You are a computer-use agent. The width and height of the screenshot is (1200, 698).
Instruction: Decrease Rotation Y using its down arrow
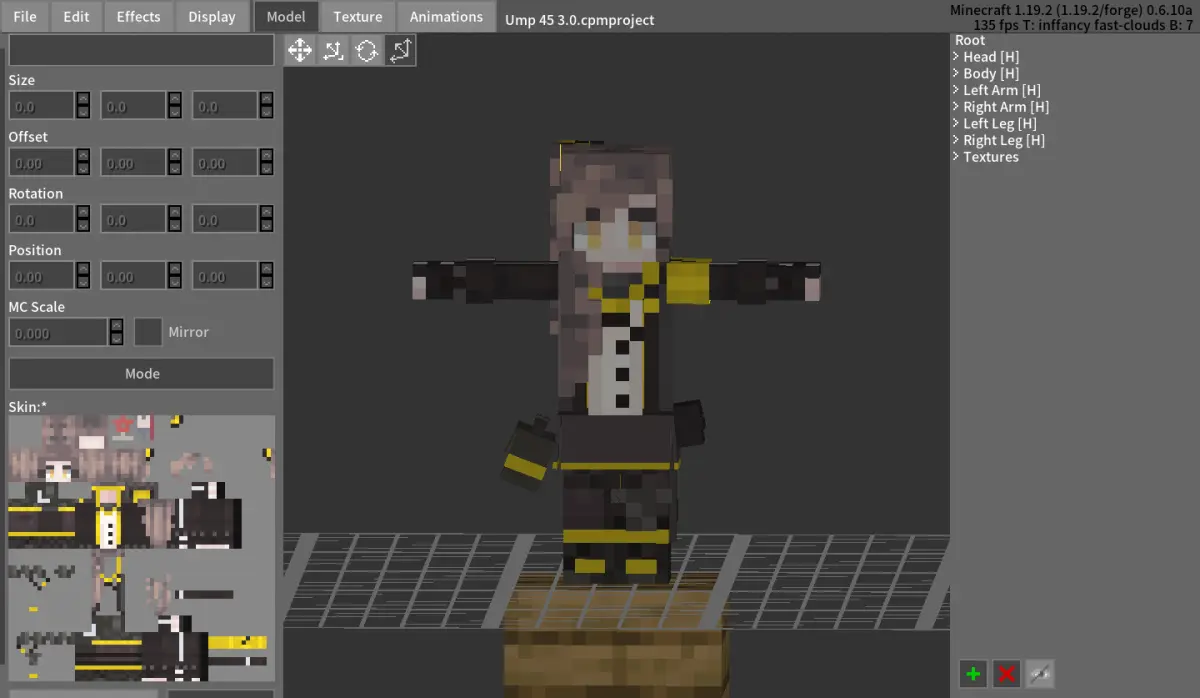click(x=175, y=226)
